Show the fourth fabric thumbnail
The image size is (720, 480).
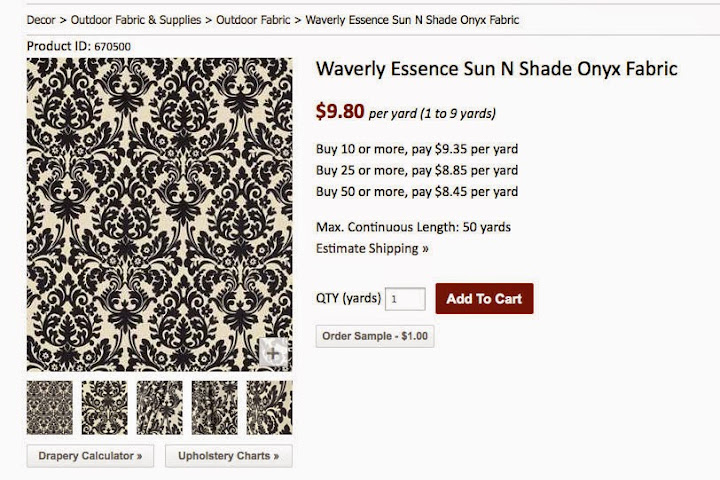(x=214, y=407)
